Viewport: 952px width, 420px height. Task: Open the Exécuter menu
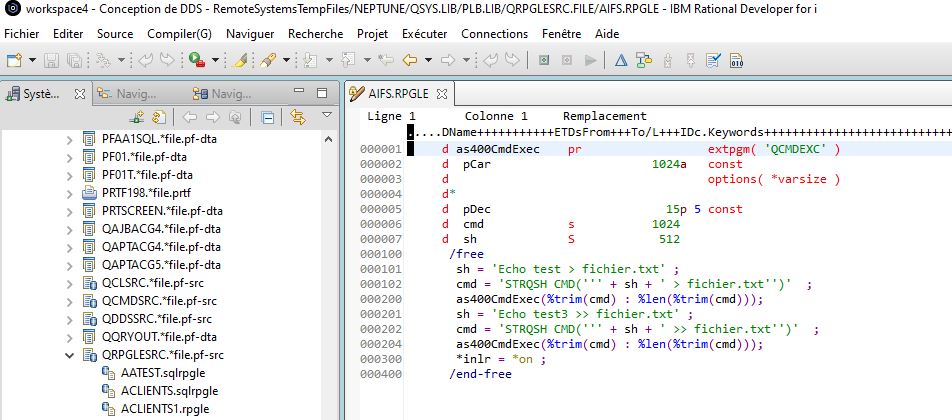point(424,34)
